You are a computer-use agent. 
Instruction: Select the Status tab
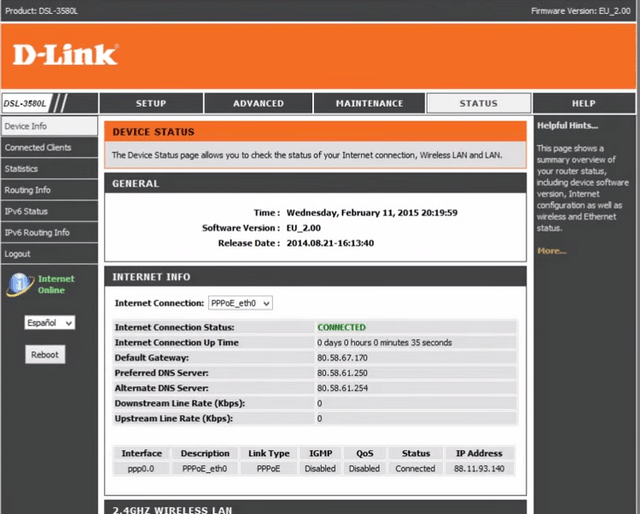(478, 103)
